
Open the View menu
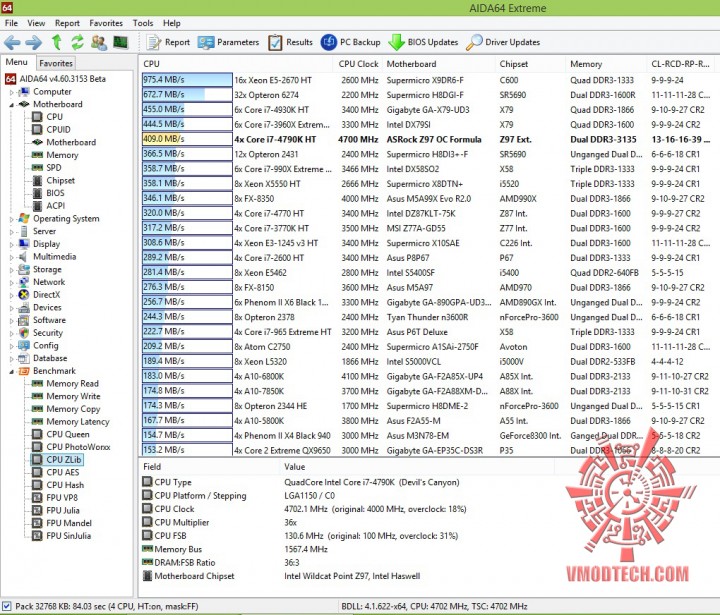point(36,23)
